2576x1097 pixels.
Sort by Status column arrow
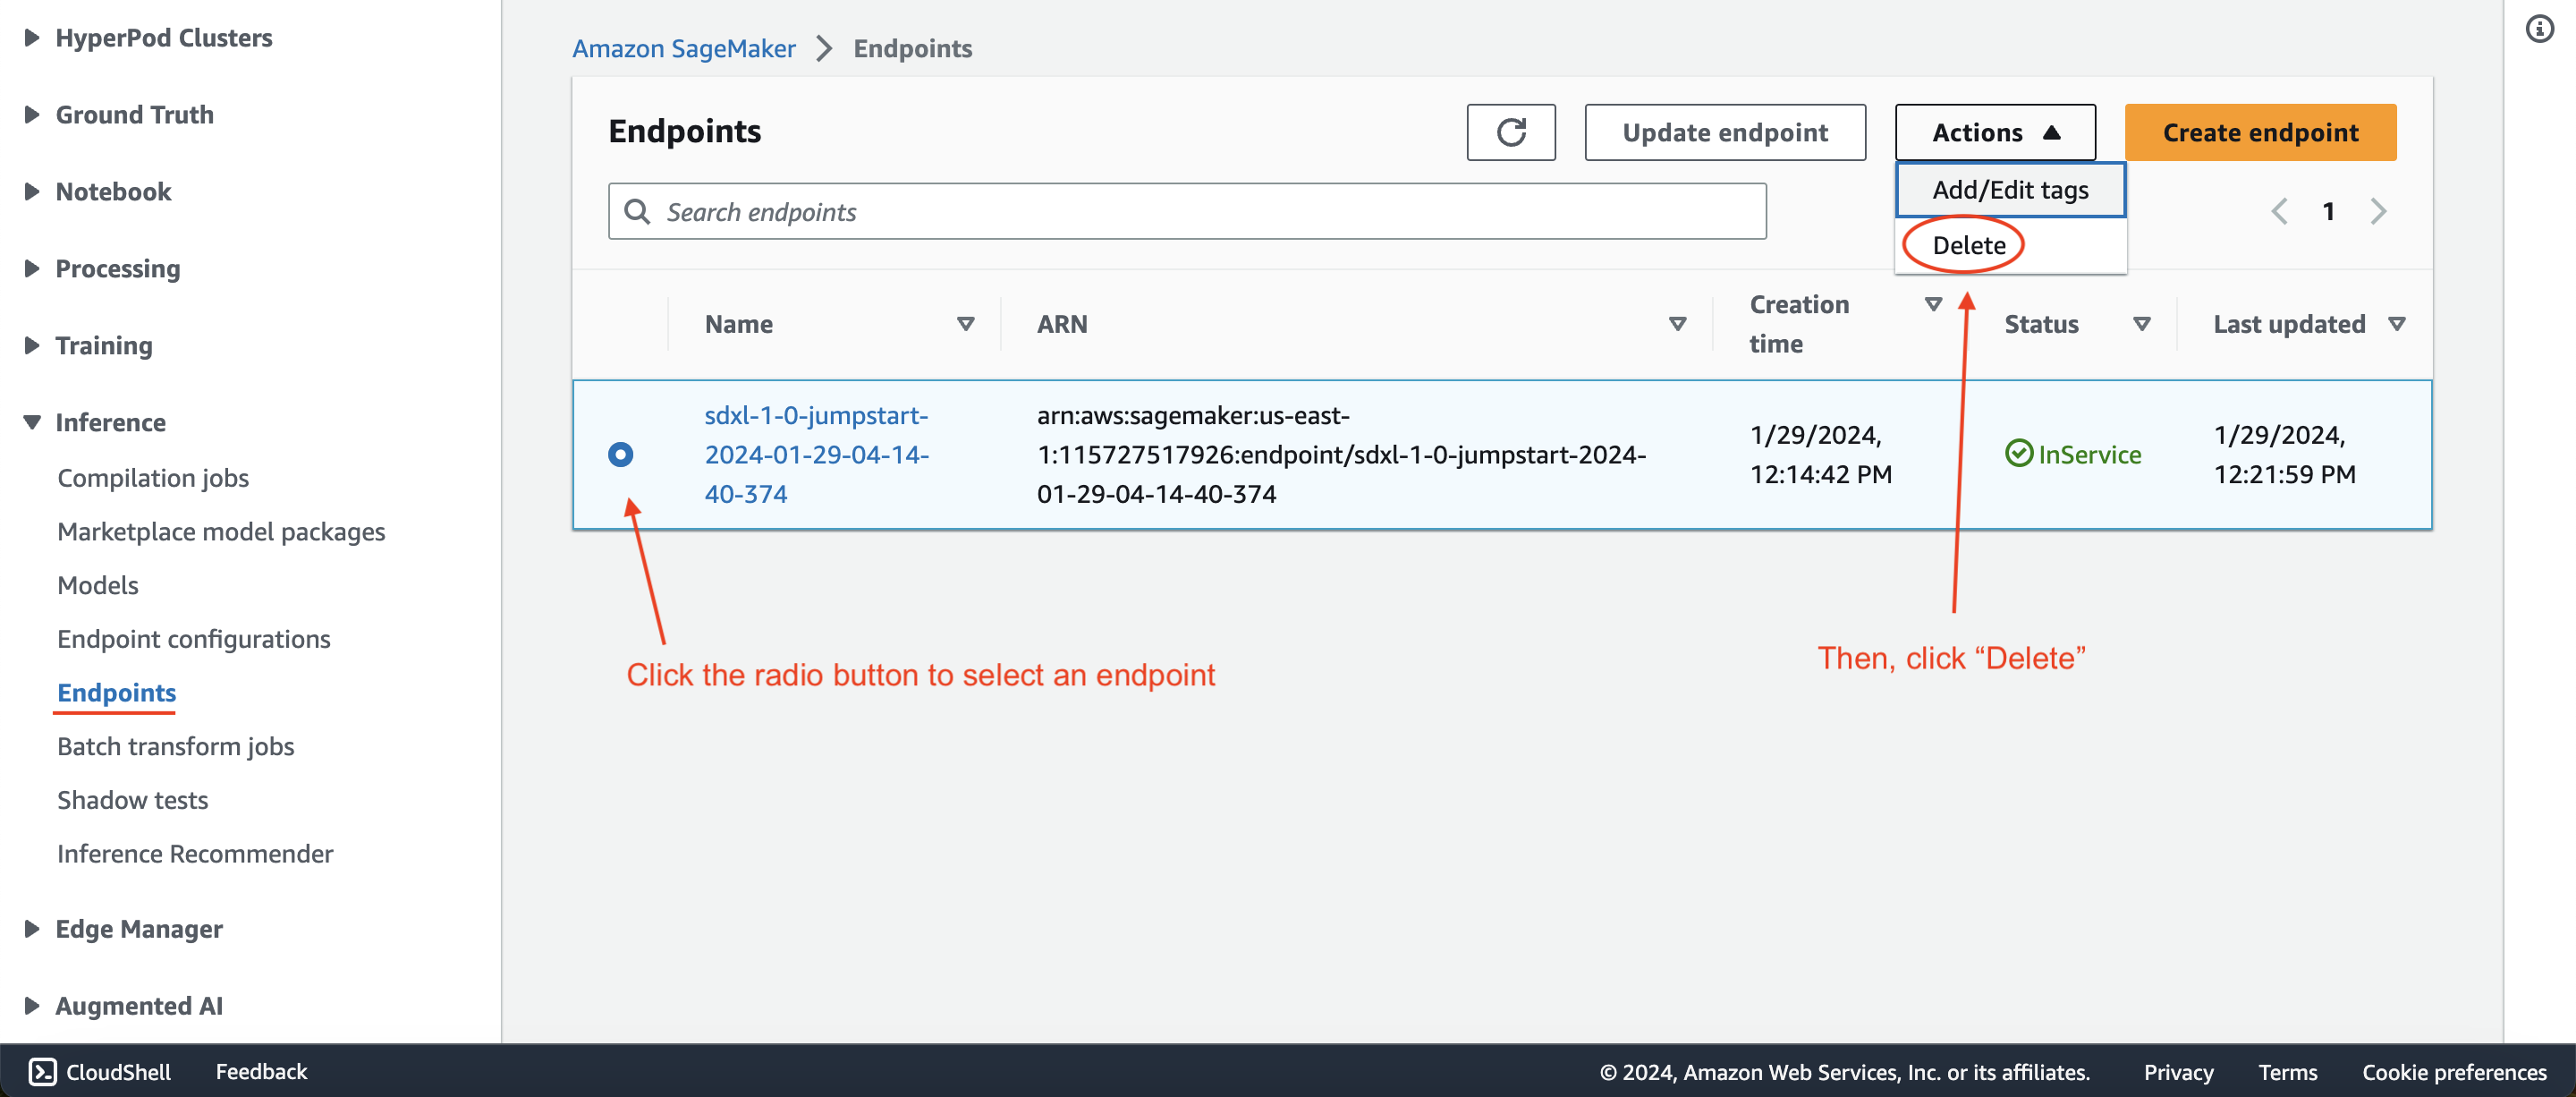tap(2141, 324)
